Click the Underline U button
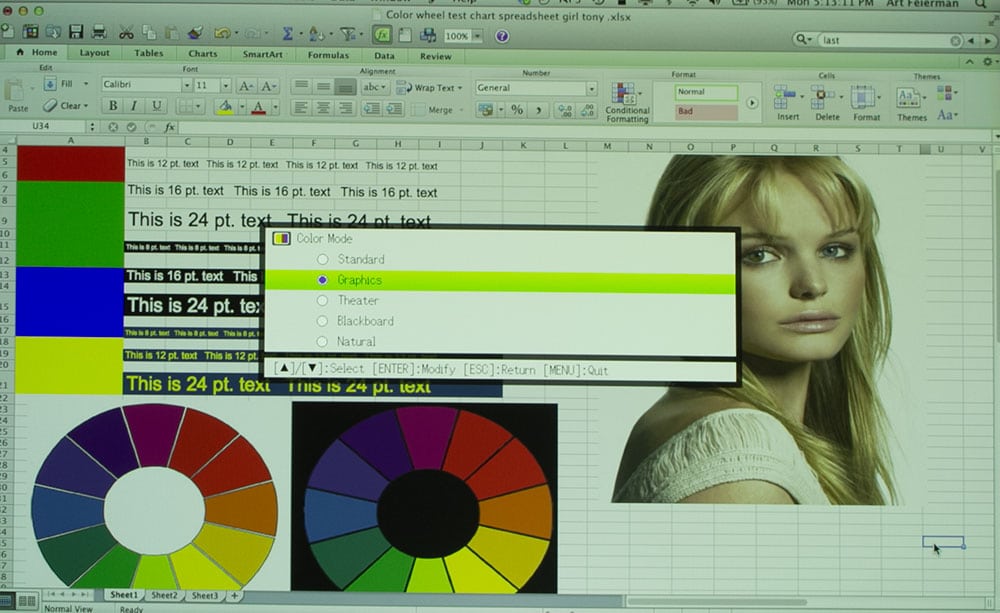Image resolution: width=1000 pixels, height=613 pixels. 156,105
